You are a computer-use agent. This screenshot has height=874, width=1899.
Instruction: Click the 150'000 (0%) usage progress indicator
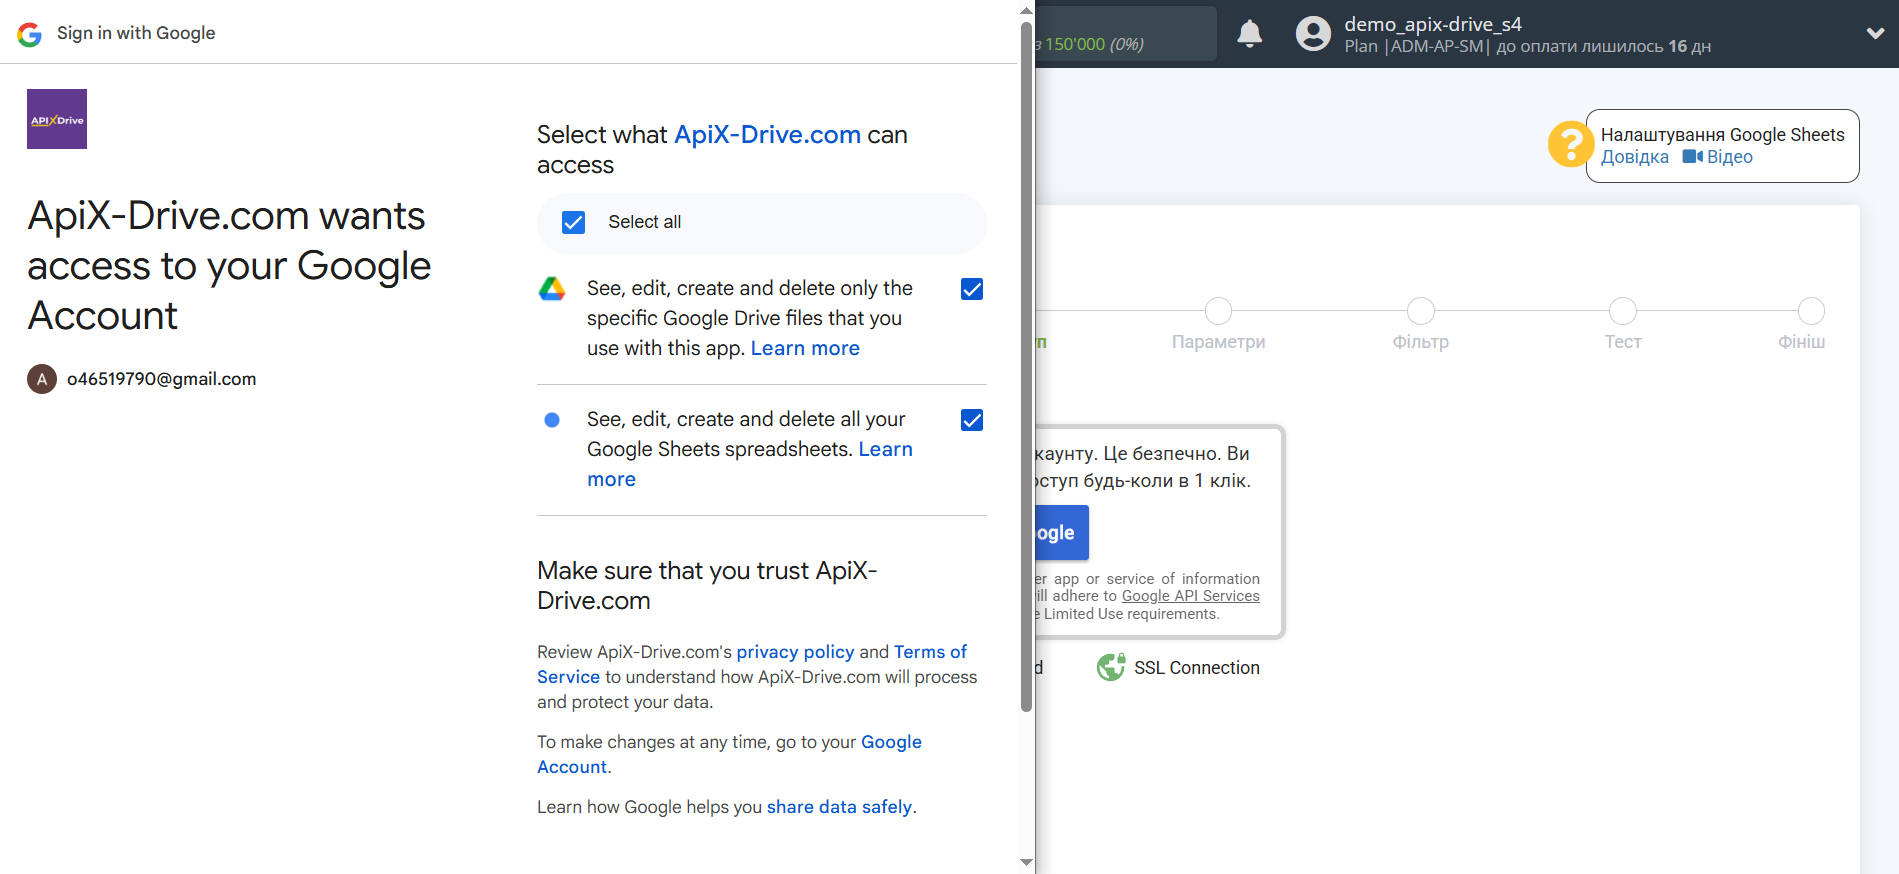(1125, 34)
